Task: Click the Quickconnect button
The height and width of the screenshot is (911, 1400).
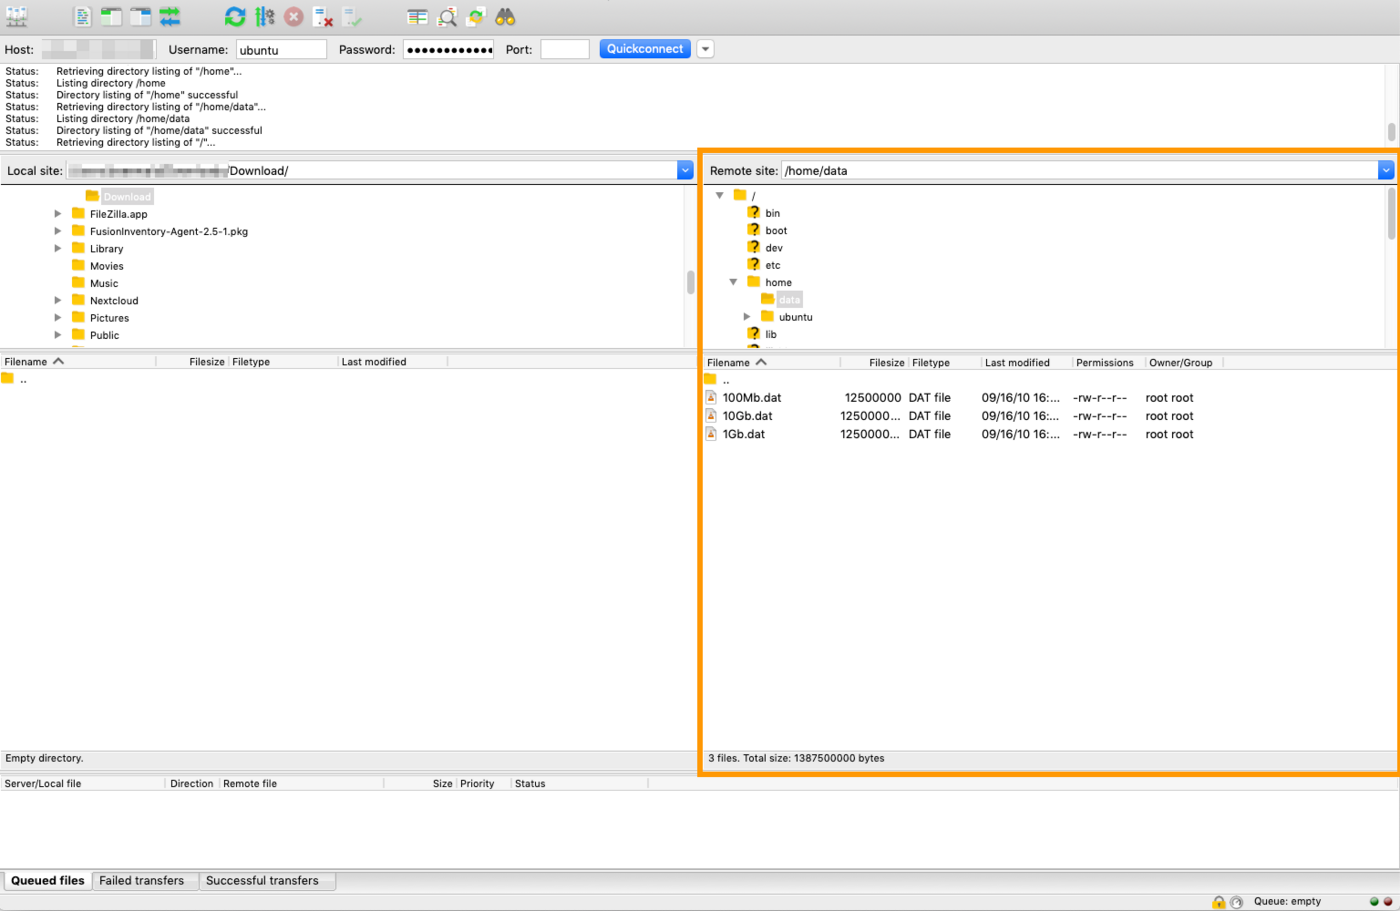Action: tap(644, 48)
